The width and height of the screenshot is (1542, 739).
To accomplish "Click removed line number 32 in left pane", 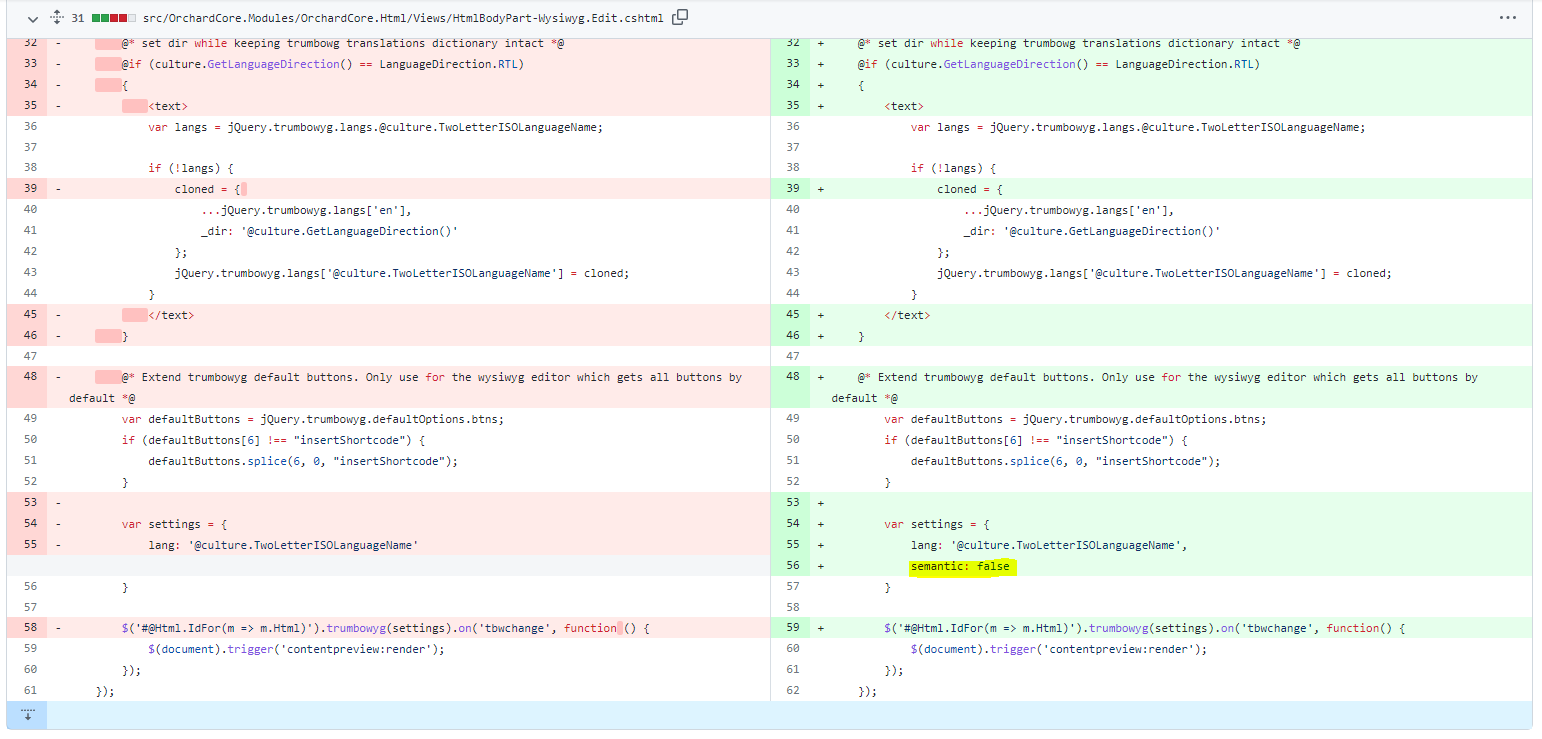I will tap(29, 43).
